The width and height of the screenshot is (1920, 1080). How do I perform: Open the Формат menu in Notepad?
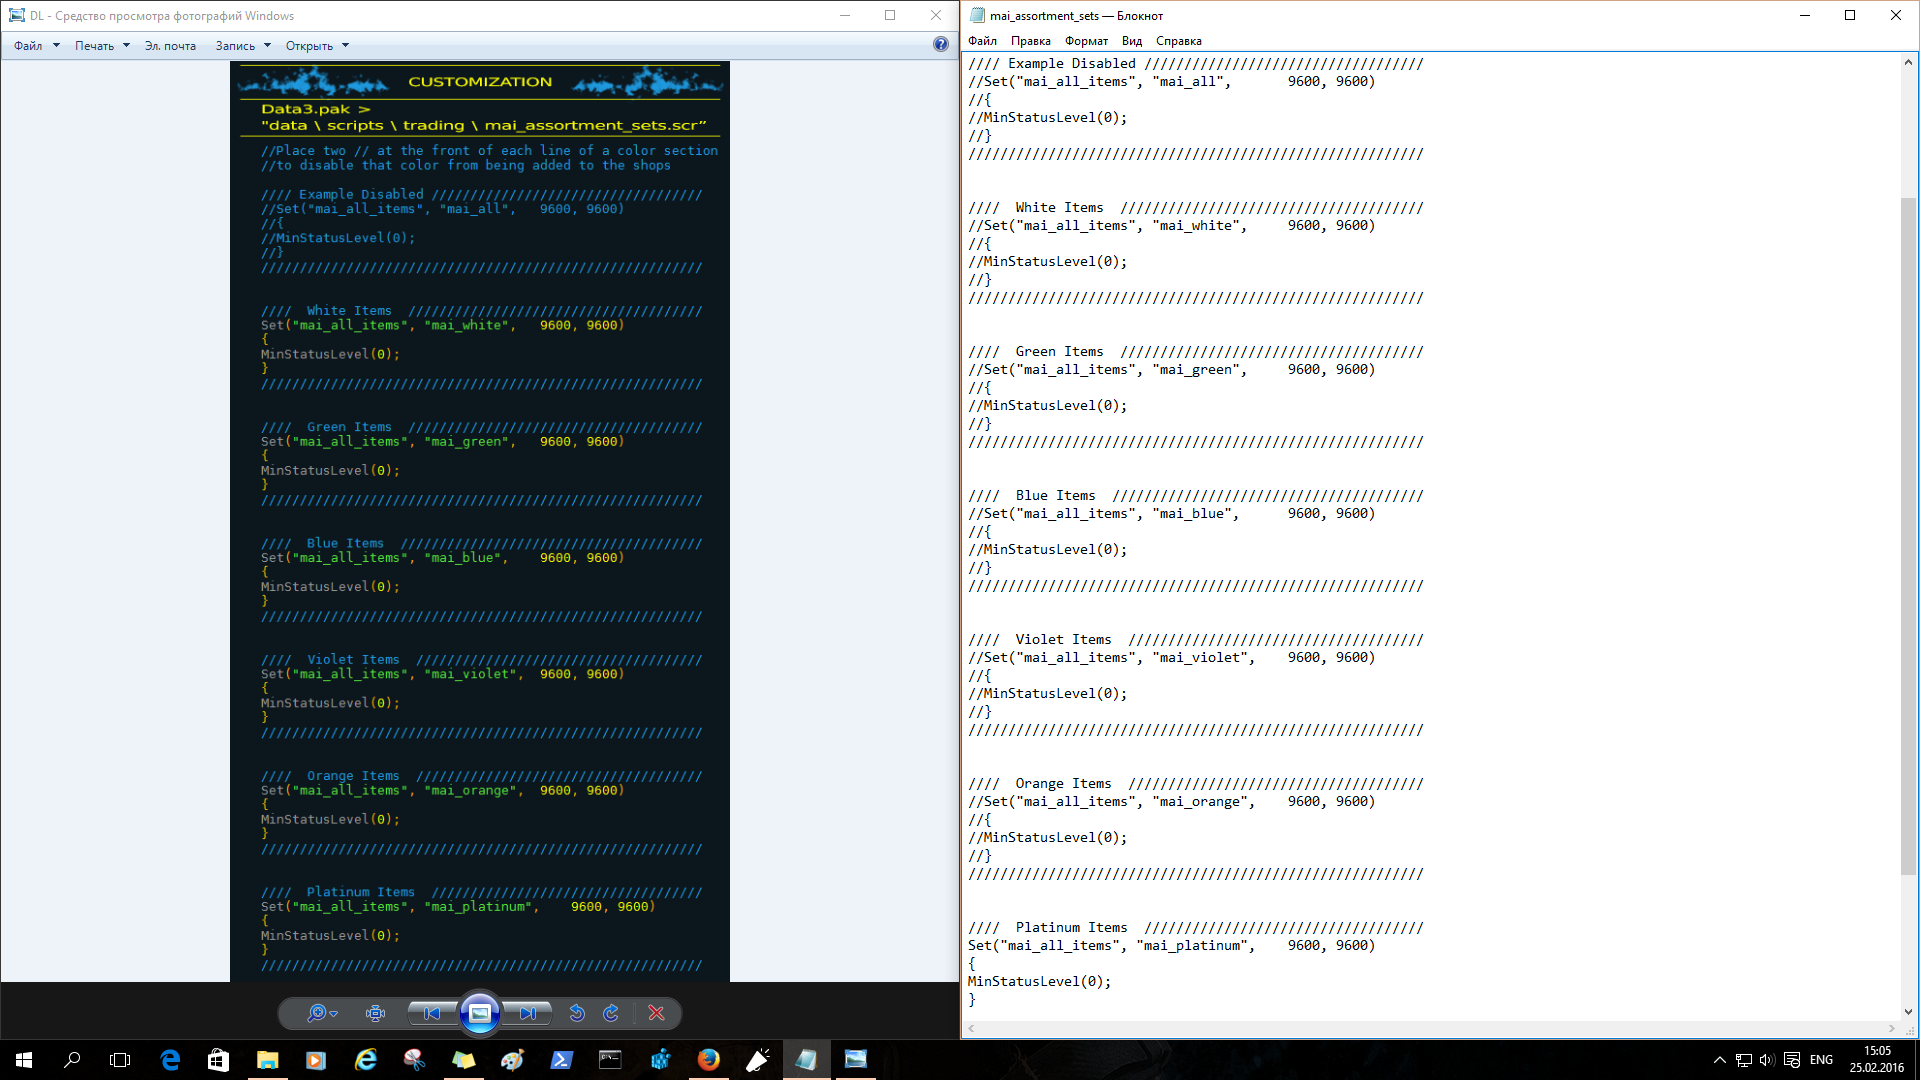(1086, 41)
